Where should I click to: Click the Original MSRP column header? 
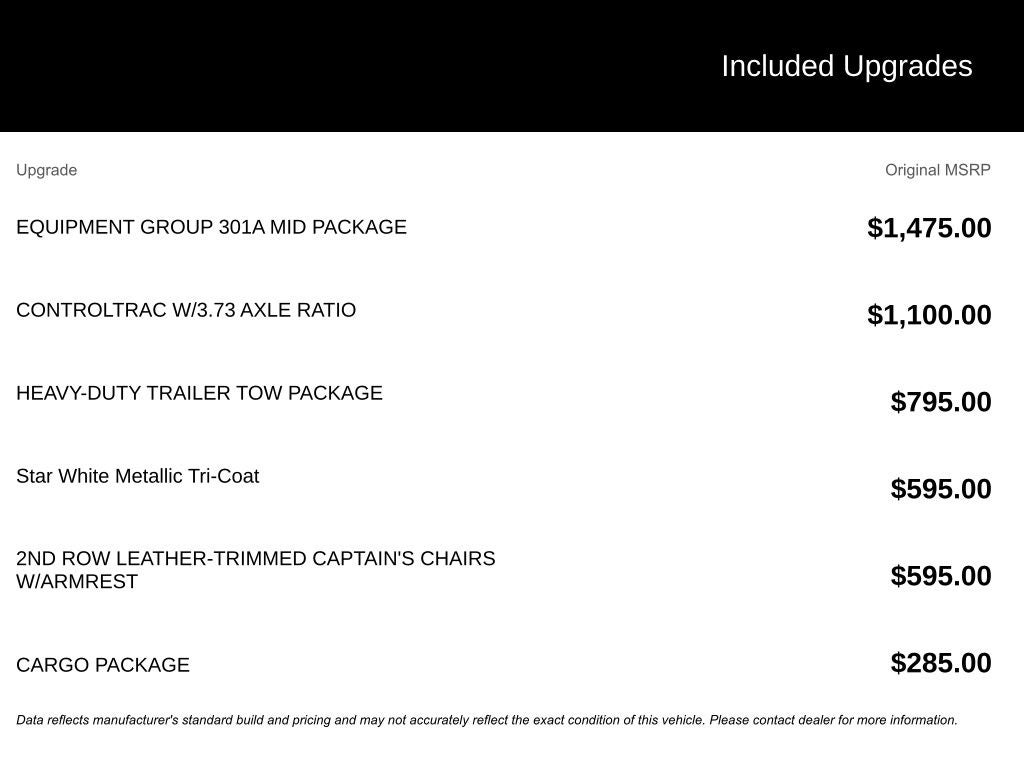coord(937,170)
